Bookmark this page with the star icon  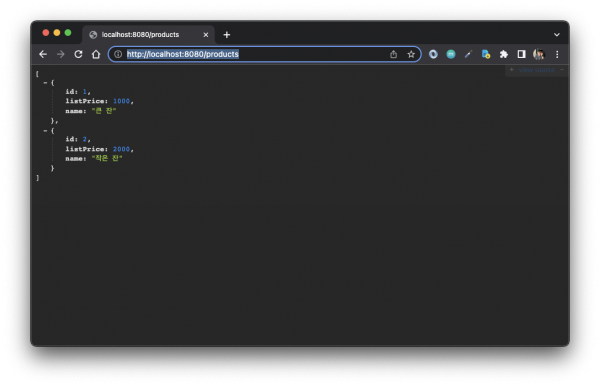[411, 54]
